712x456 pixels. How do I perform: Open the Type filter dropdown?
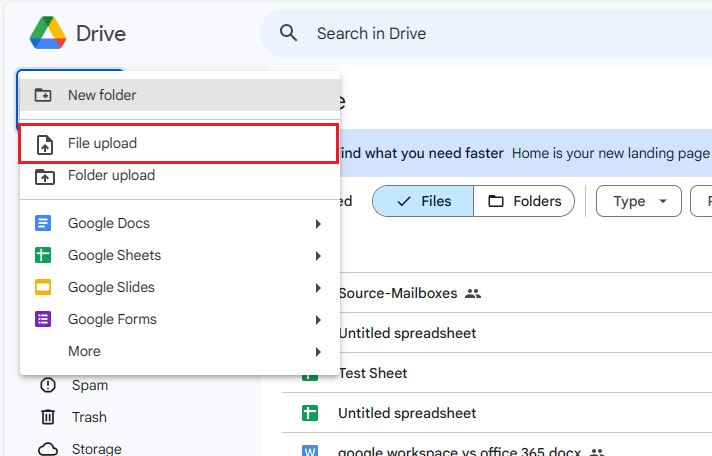638,201
